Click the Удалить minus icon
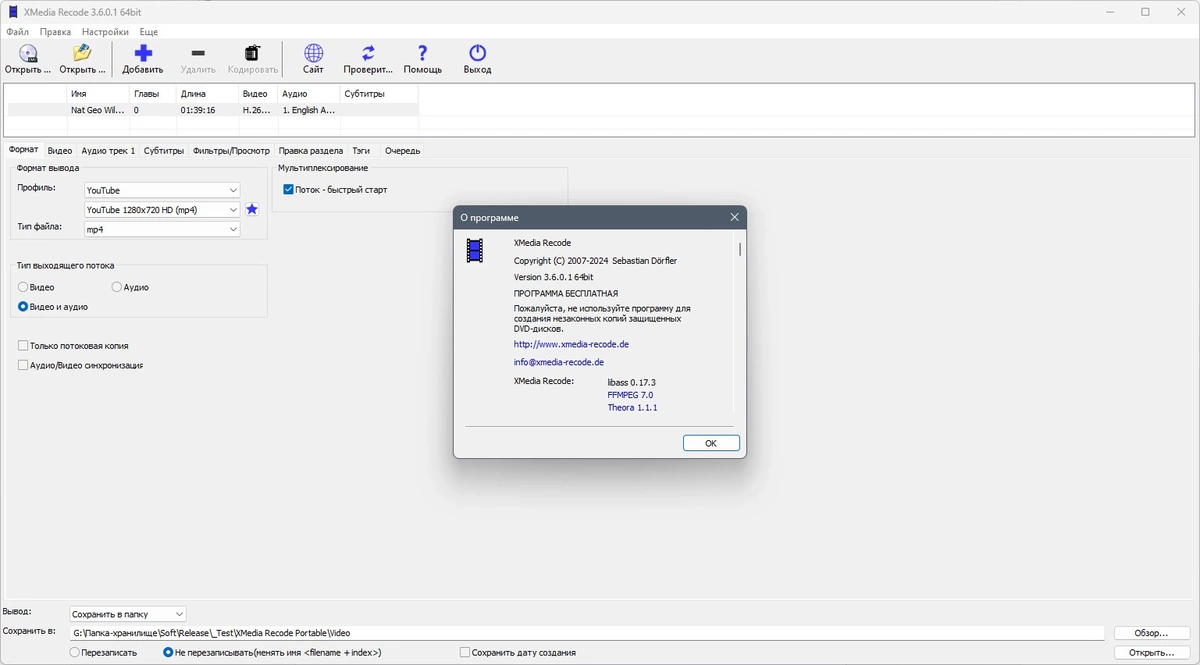This screenshot has height=665, width=1200. 198,53
